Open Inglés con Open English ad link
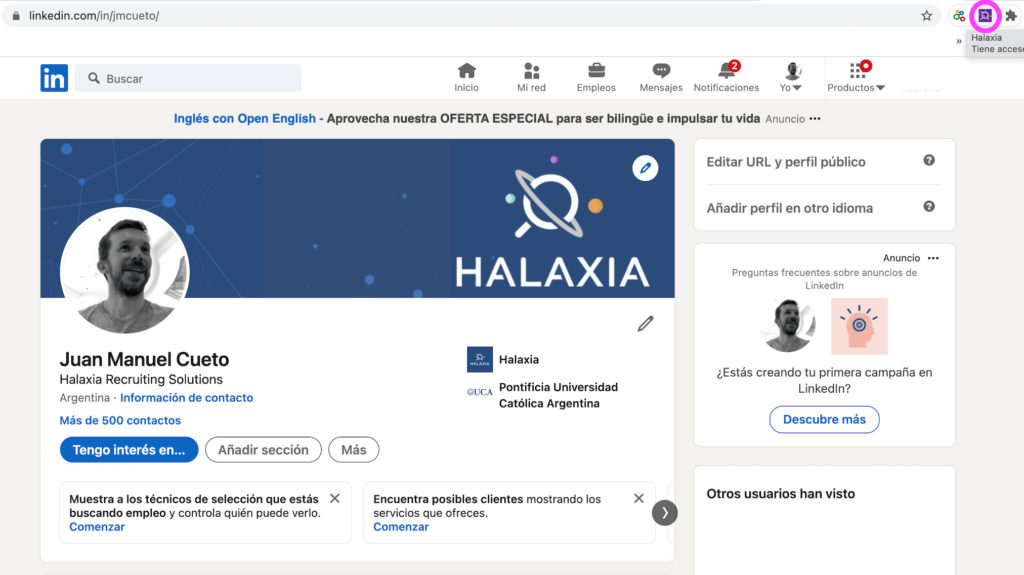This screenshot has width=1024, height=575. click(244, 118)
